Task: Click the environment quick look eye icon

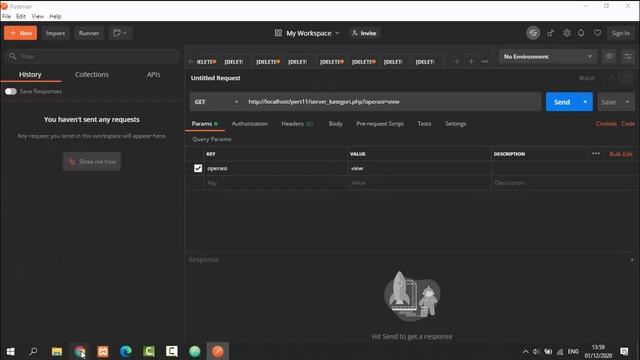Action: [609, 57]
